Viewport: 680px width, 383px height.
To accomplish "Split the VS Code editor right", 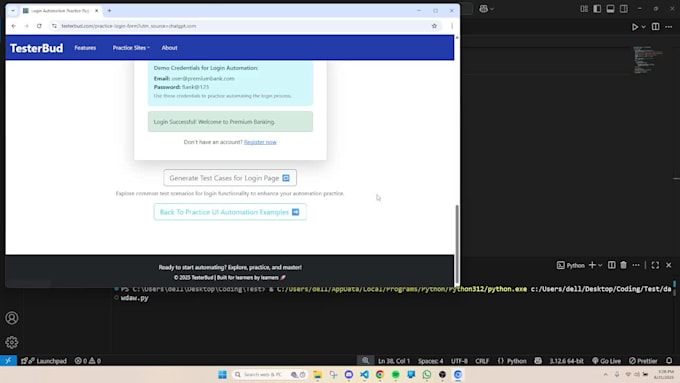I will (656, 27).
